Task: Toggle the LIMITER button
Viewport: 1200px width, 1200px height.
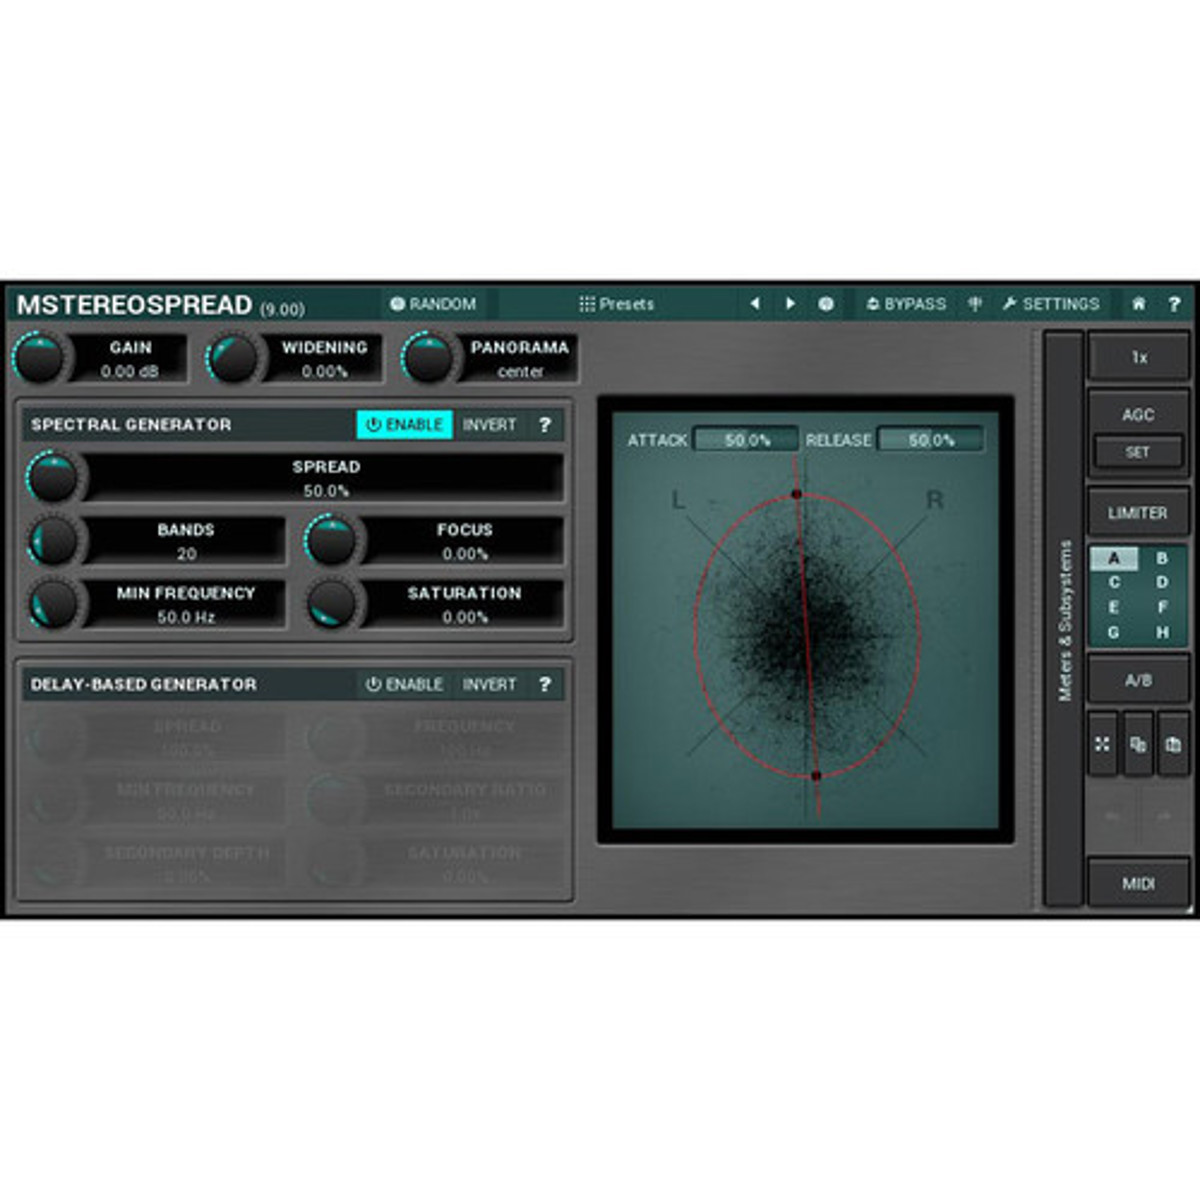Action: click(x=1138, y=513)
